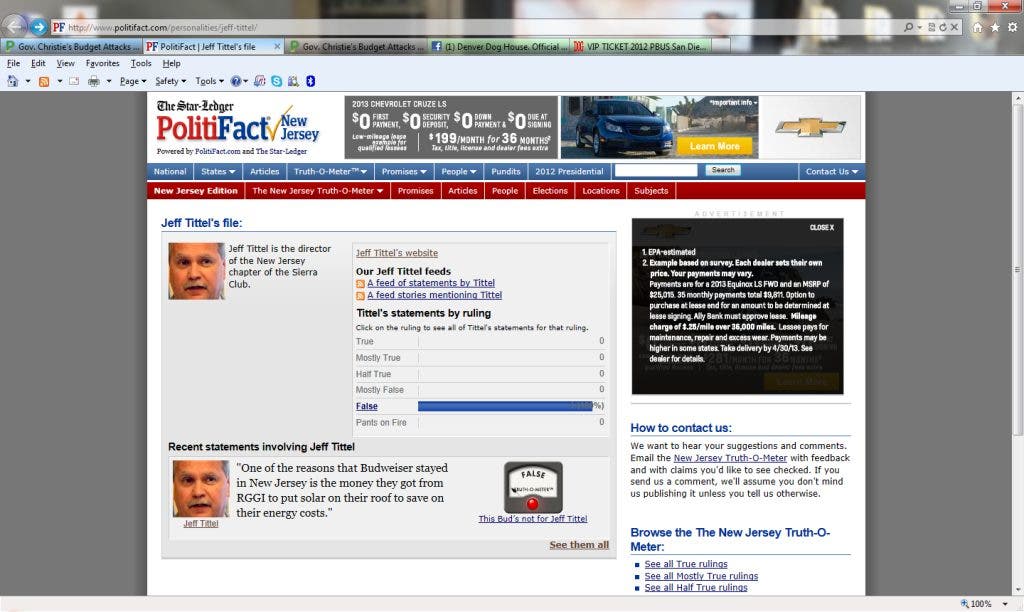Open the zoom level dropdown arrow in status bar
The width and height of the screenshot is (1024, 612).
pos(1005,604)
